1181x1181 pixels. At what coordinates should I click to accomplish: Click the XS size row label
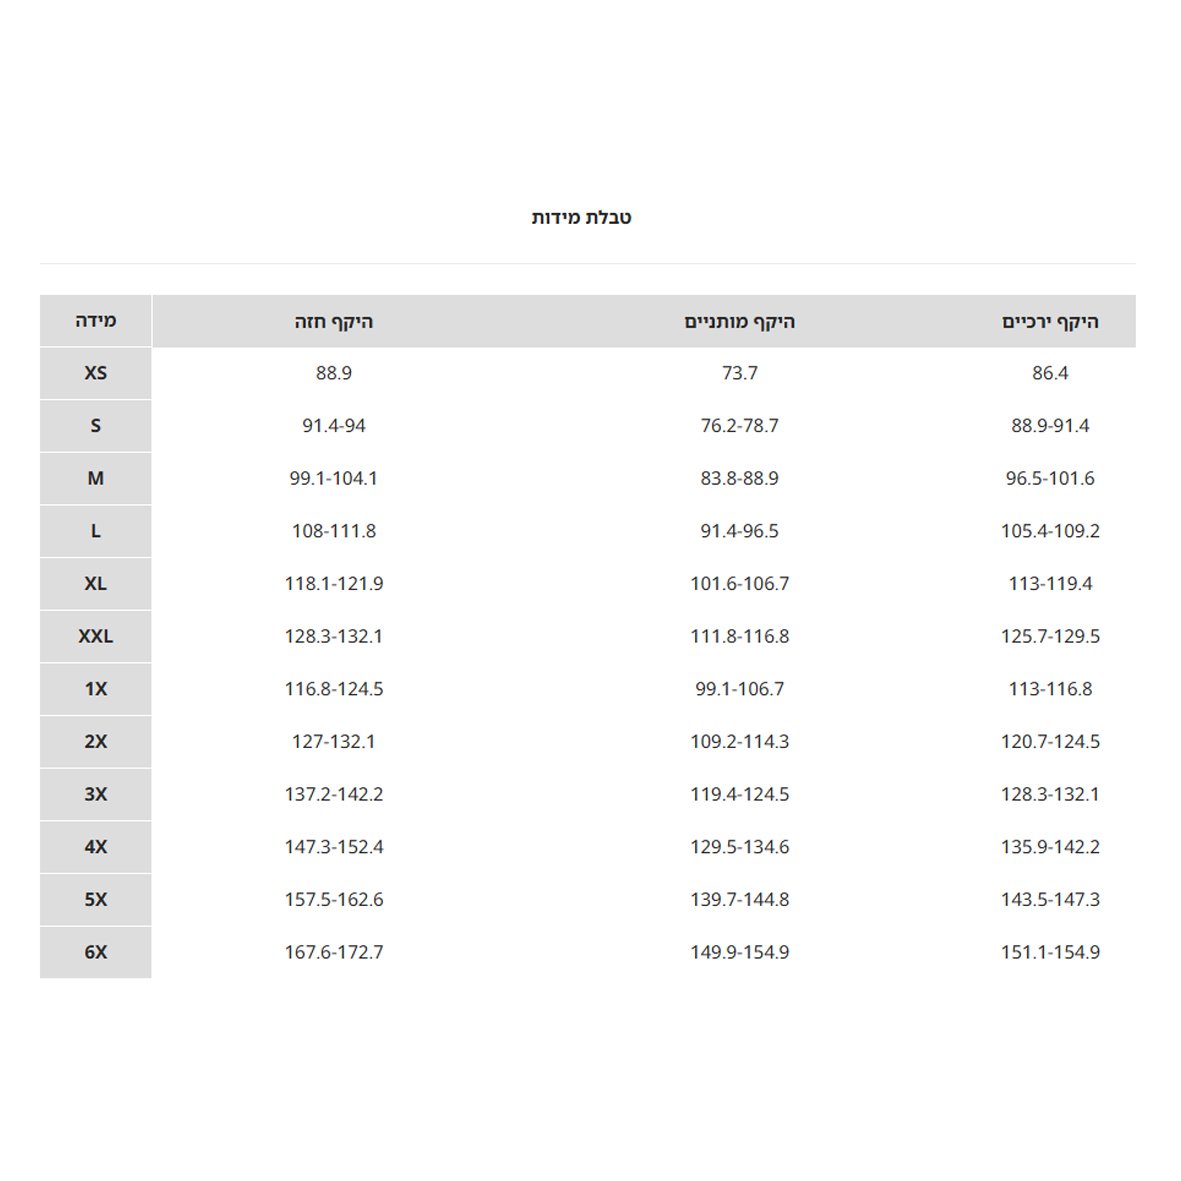point(96,373)
